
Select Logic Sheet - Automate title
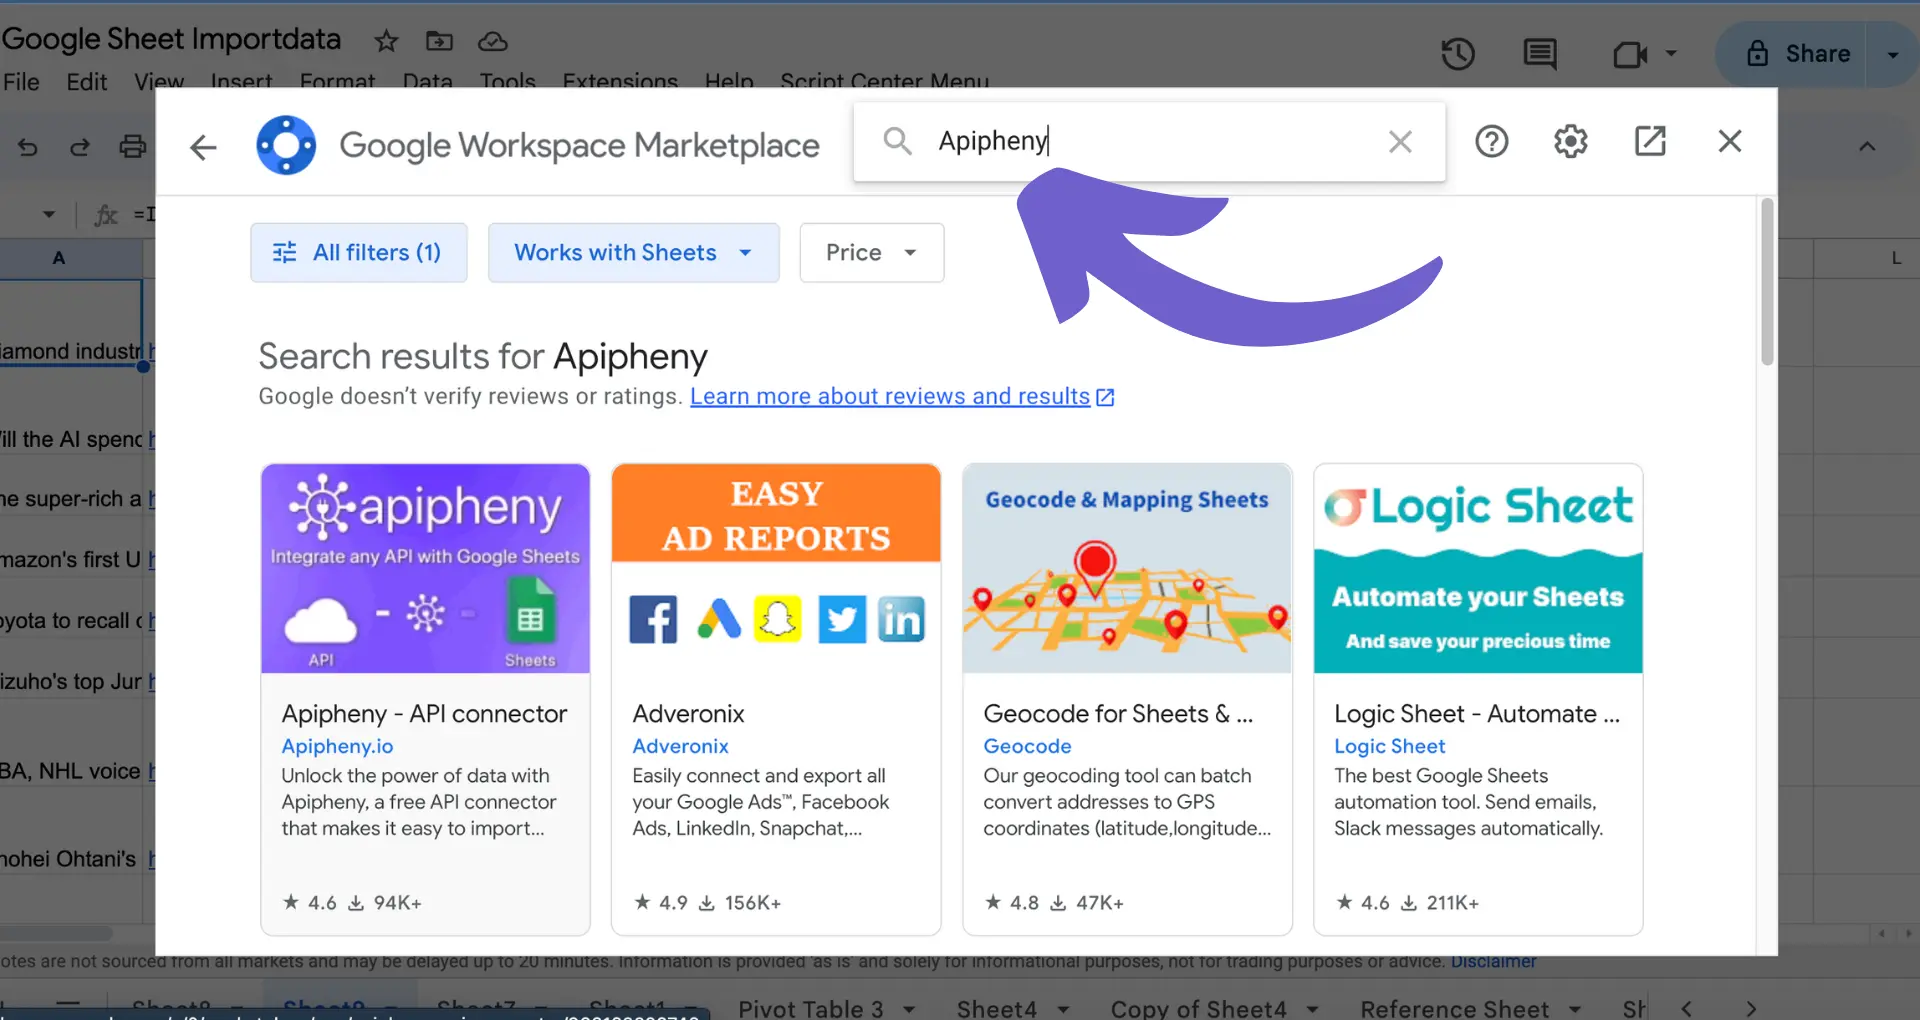click(1476, 714)
